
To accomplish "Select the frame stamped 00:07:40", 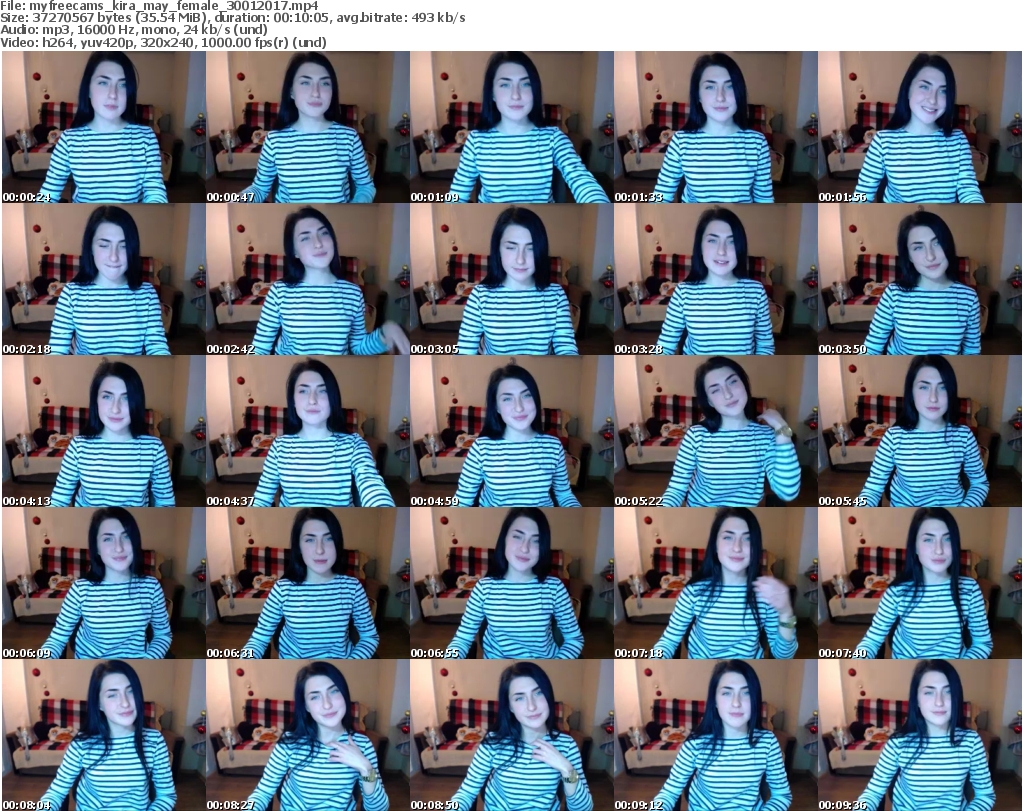I will click(x=920, y=583).
